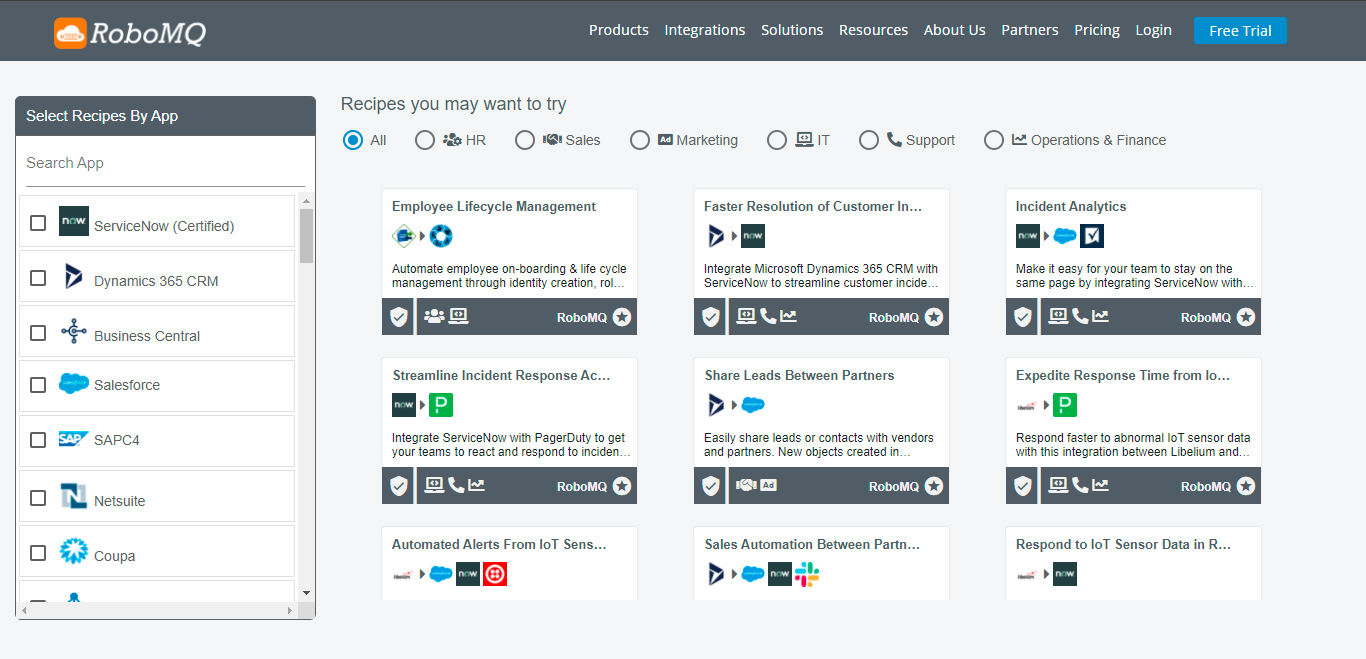The height and width of the screenshot is (659, 1366).
Task: Check the Business Central checkbox
Action: point(38,330)
